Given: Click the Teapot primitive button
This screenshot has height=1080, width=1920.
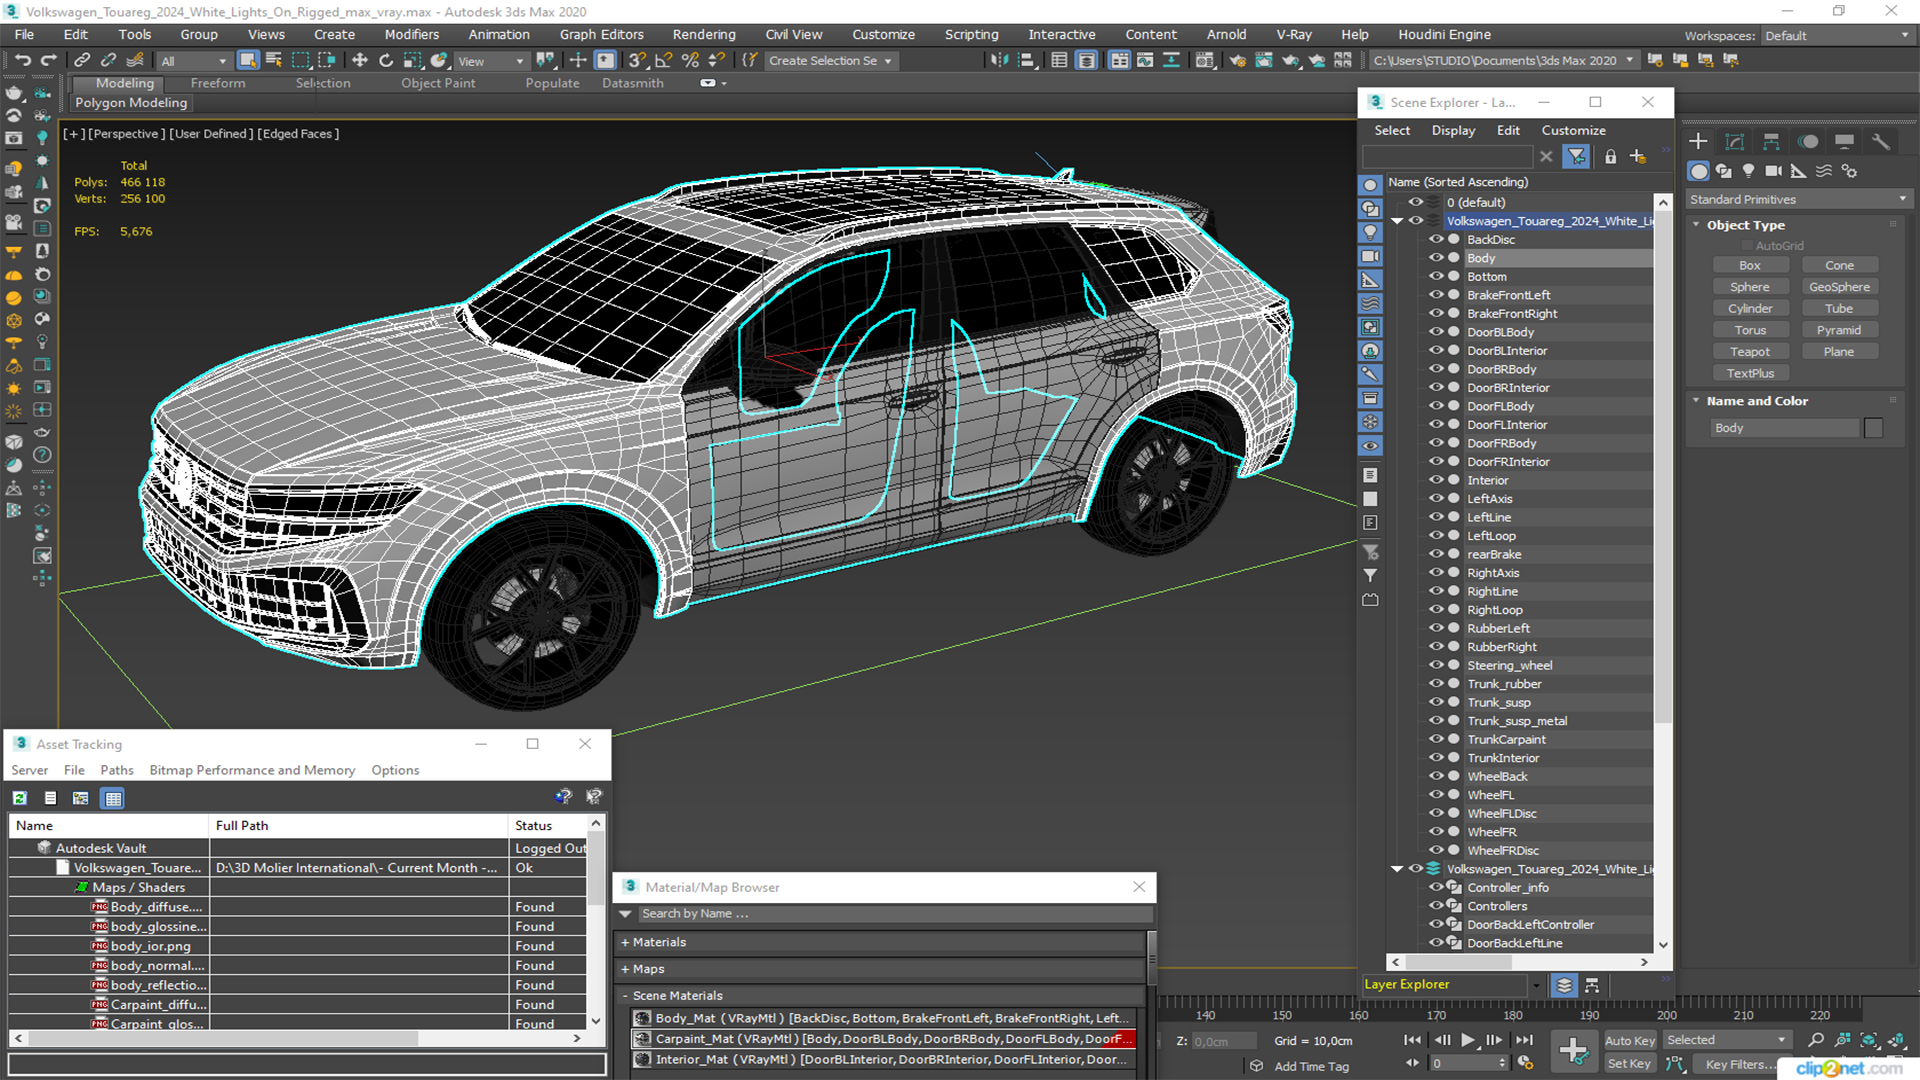Looking at the screenshot, I should (x=1749, y=352).
